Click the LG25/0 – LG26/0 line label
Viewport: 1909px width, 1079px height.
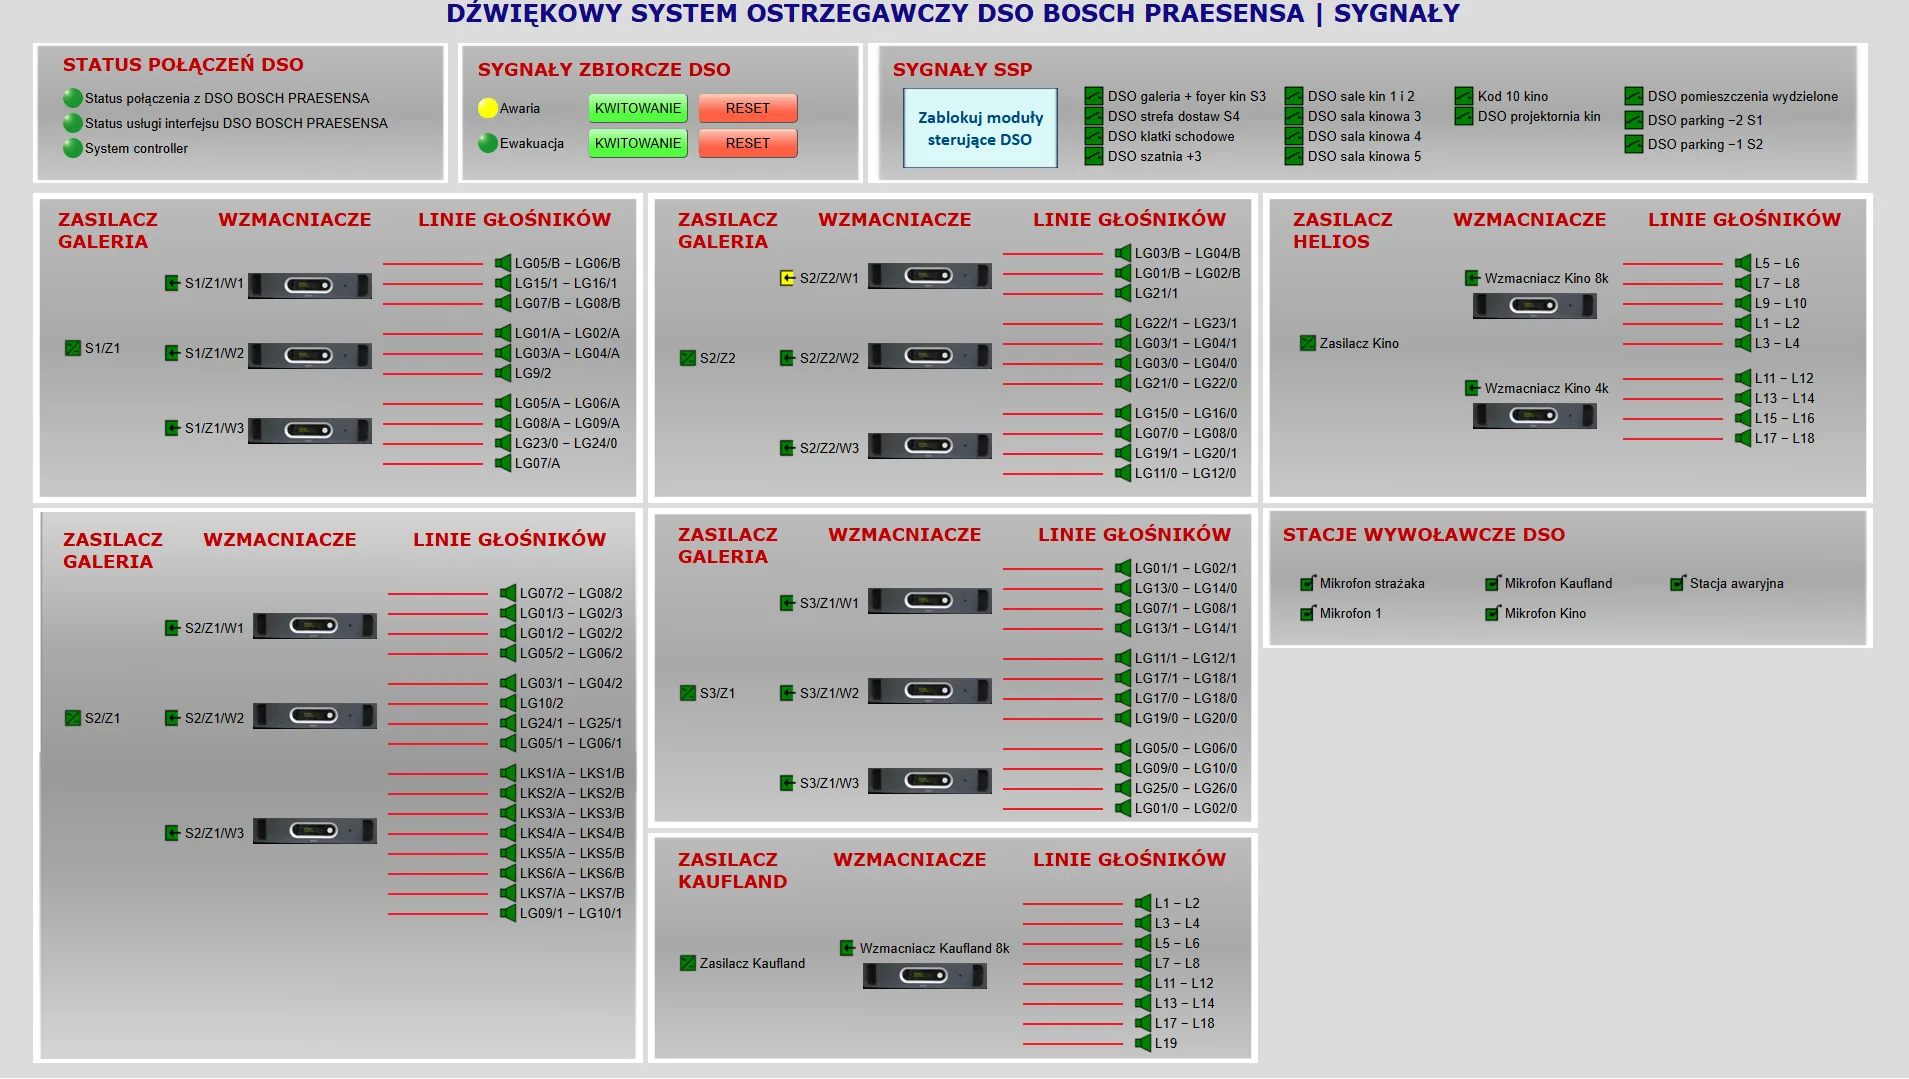[x=1186, y=788]
